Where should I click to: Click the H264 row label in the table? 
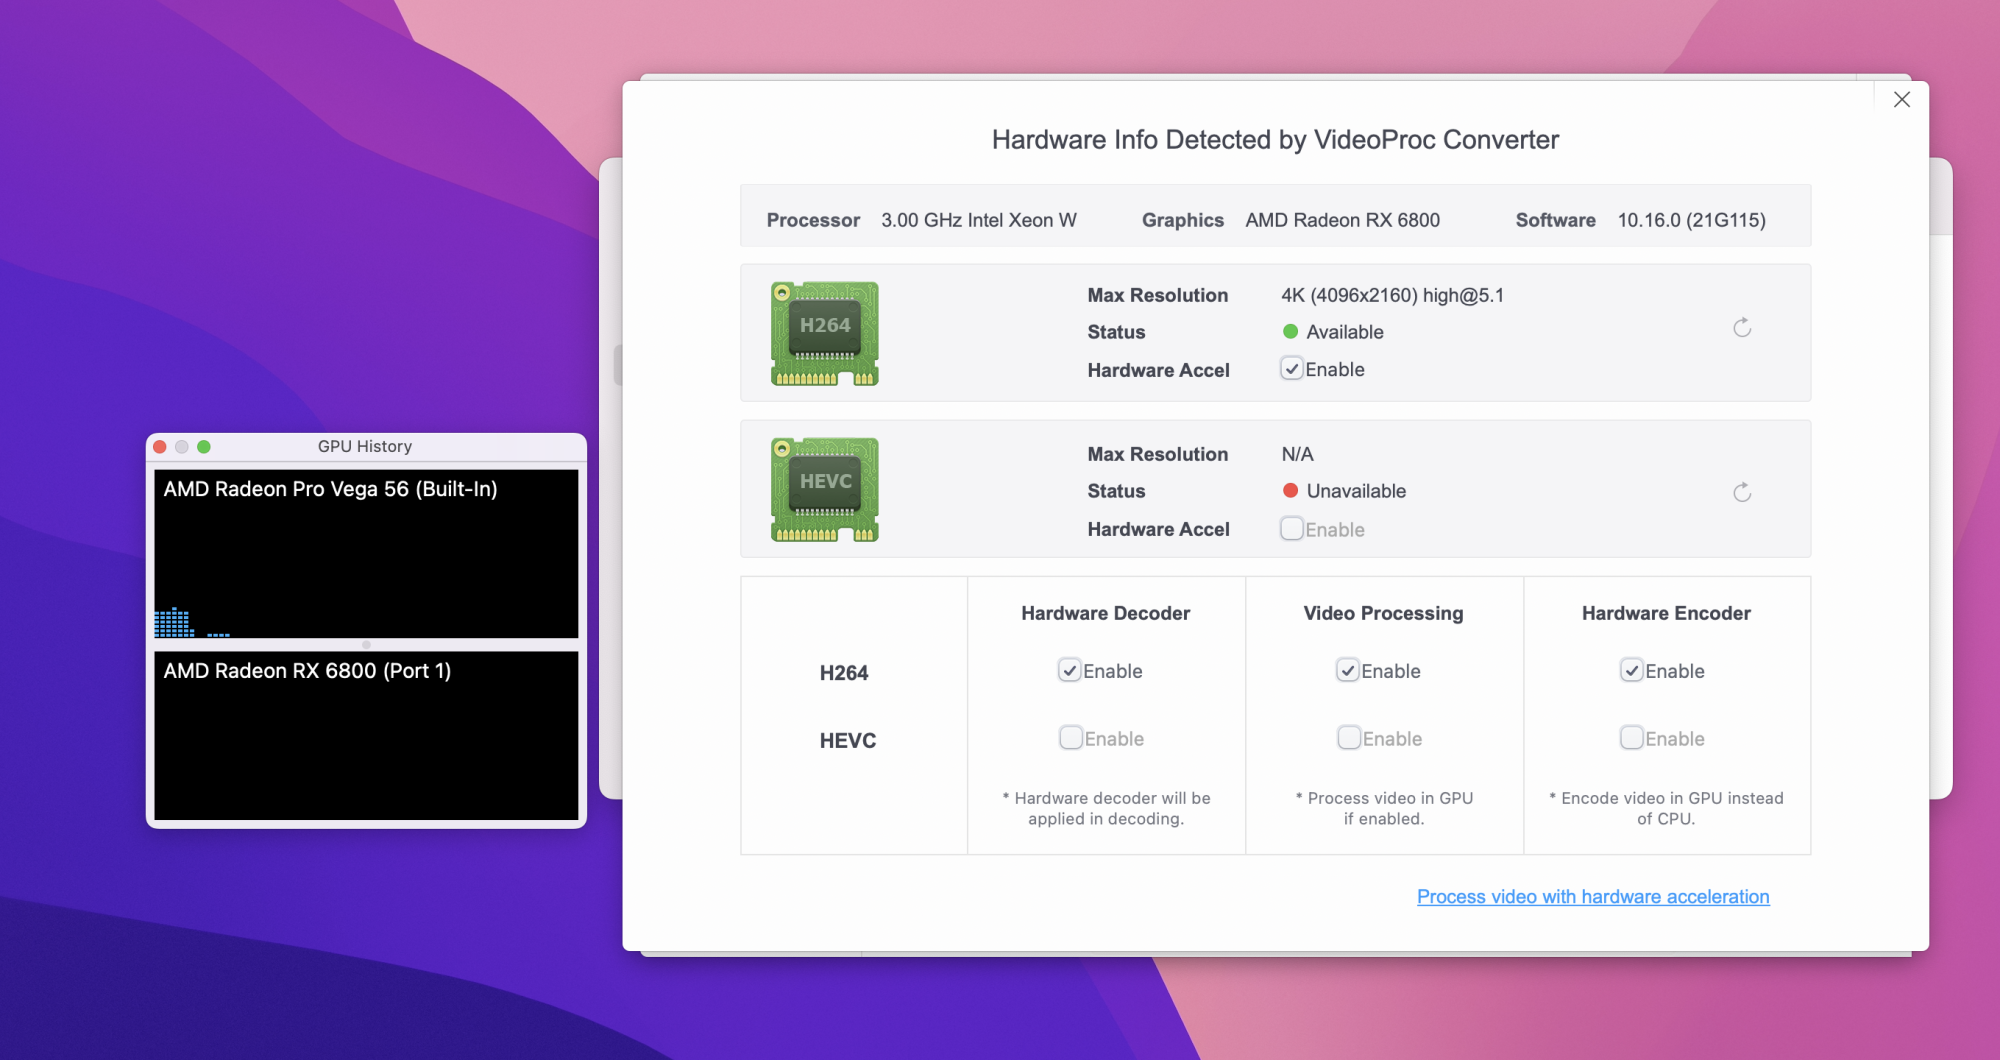(844, 673)
